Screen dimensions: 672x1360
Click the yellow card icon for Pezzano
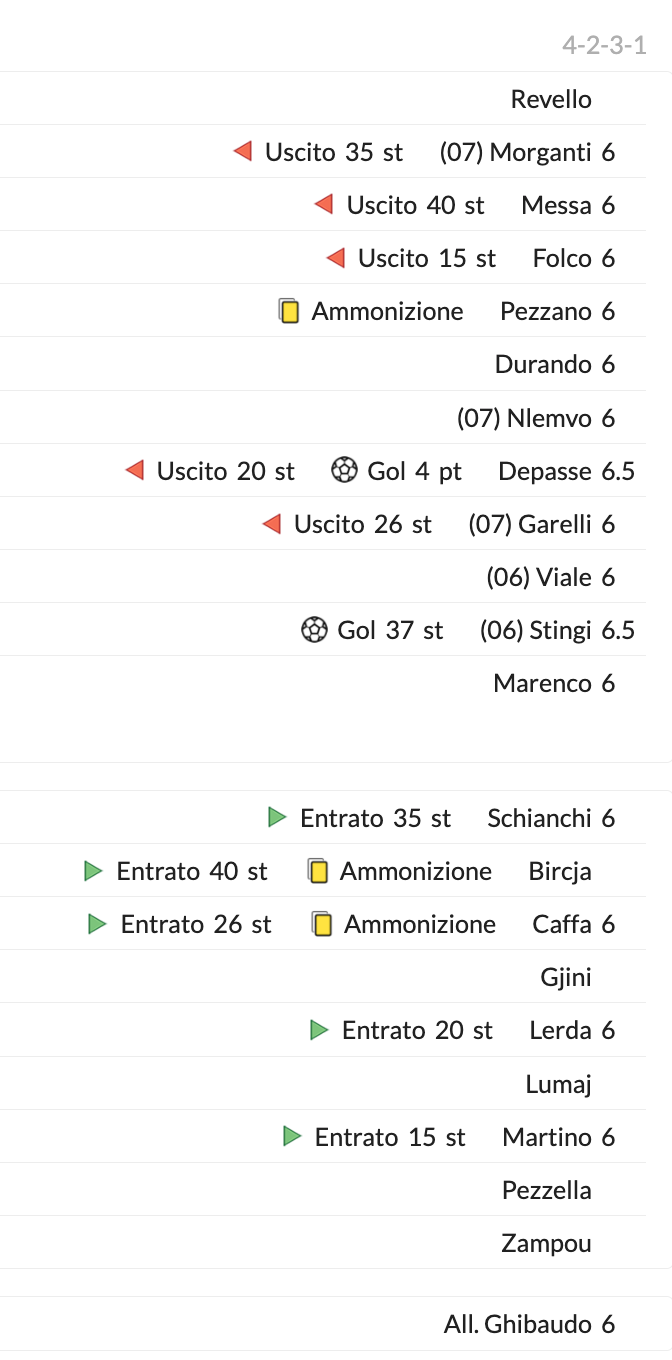pyautogui.click(x=289, y=311)
